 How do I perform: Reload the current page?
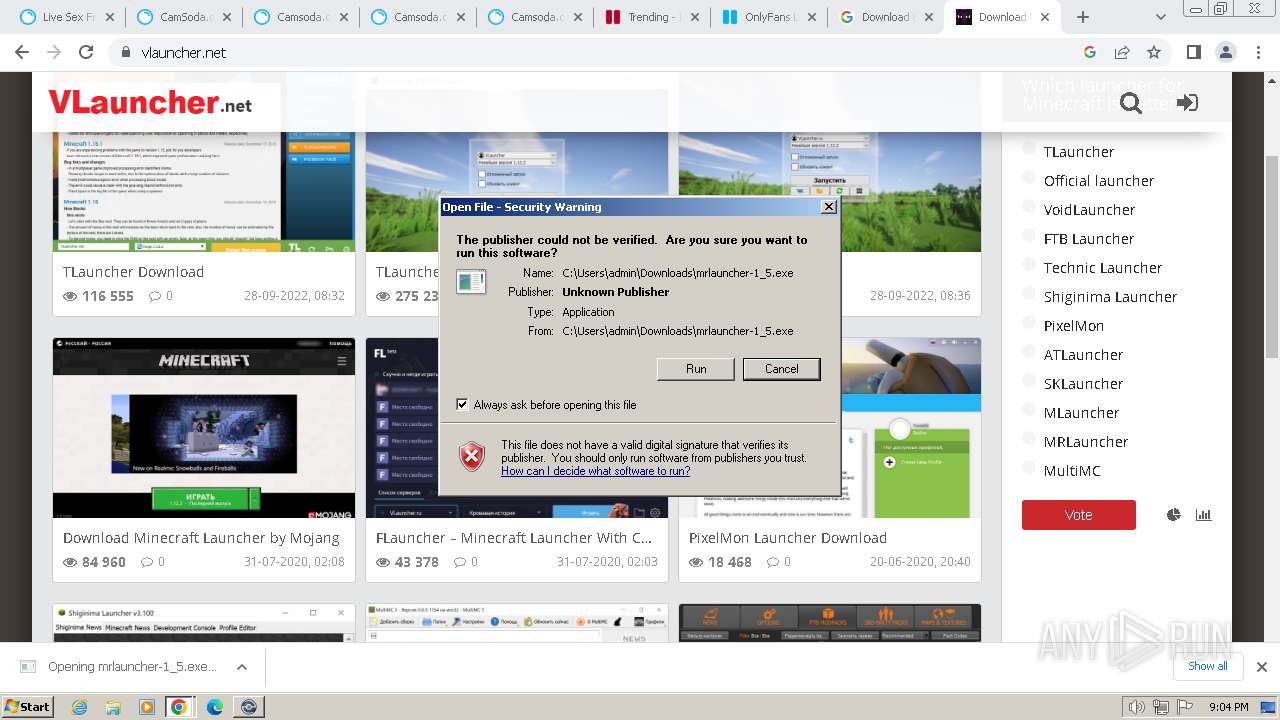pos(86,53)
